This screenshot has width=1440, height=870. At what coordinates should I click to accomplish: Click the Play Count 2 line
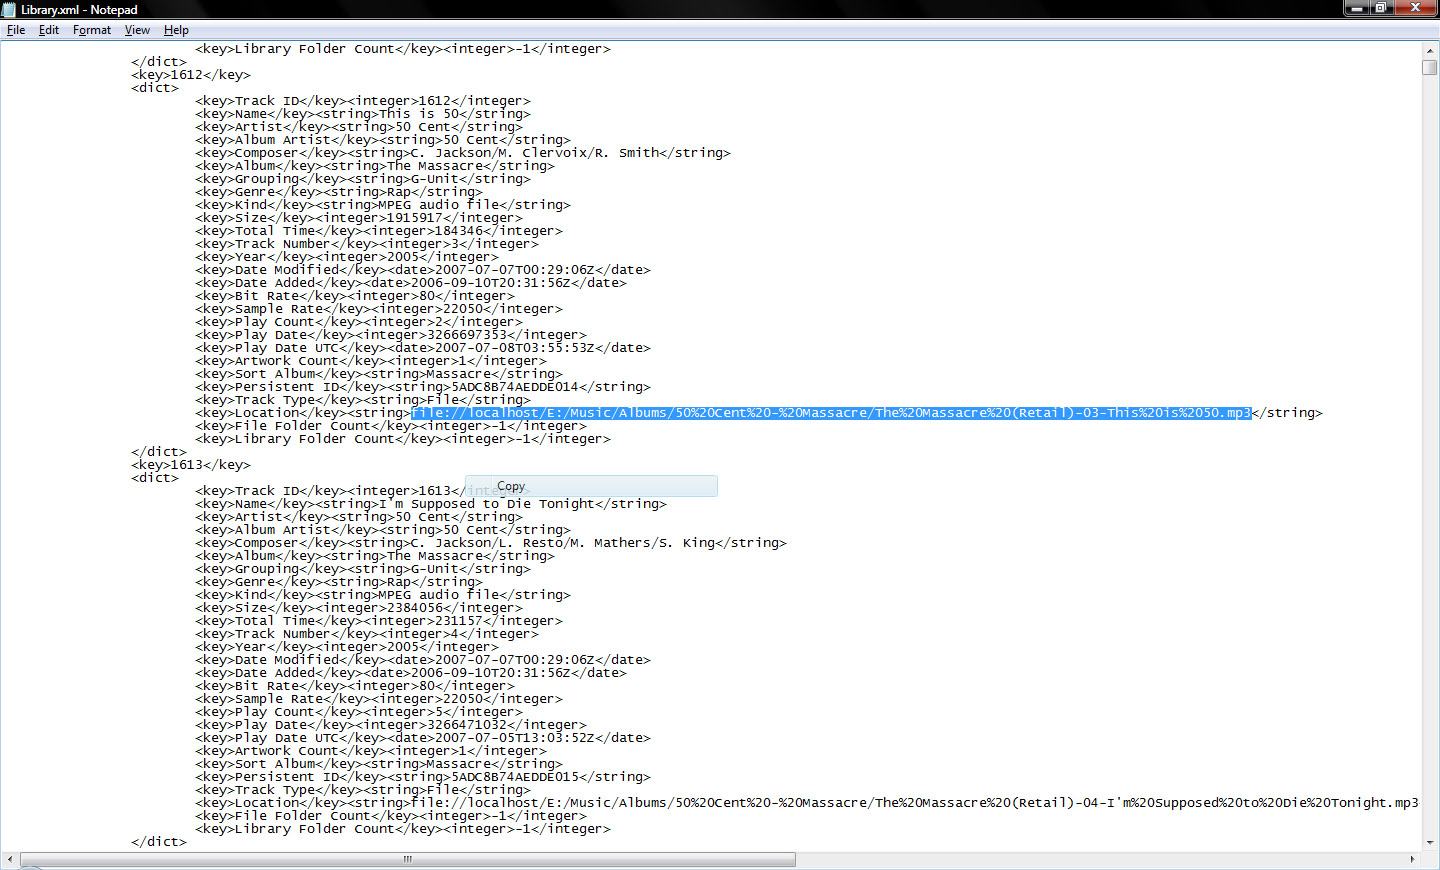point(359,322)
